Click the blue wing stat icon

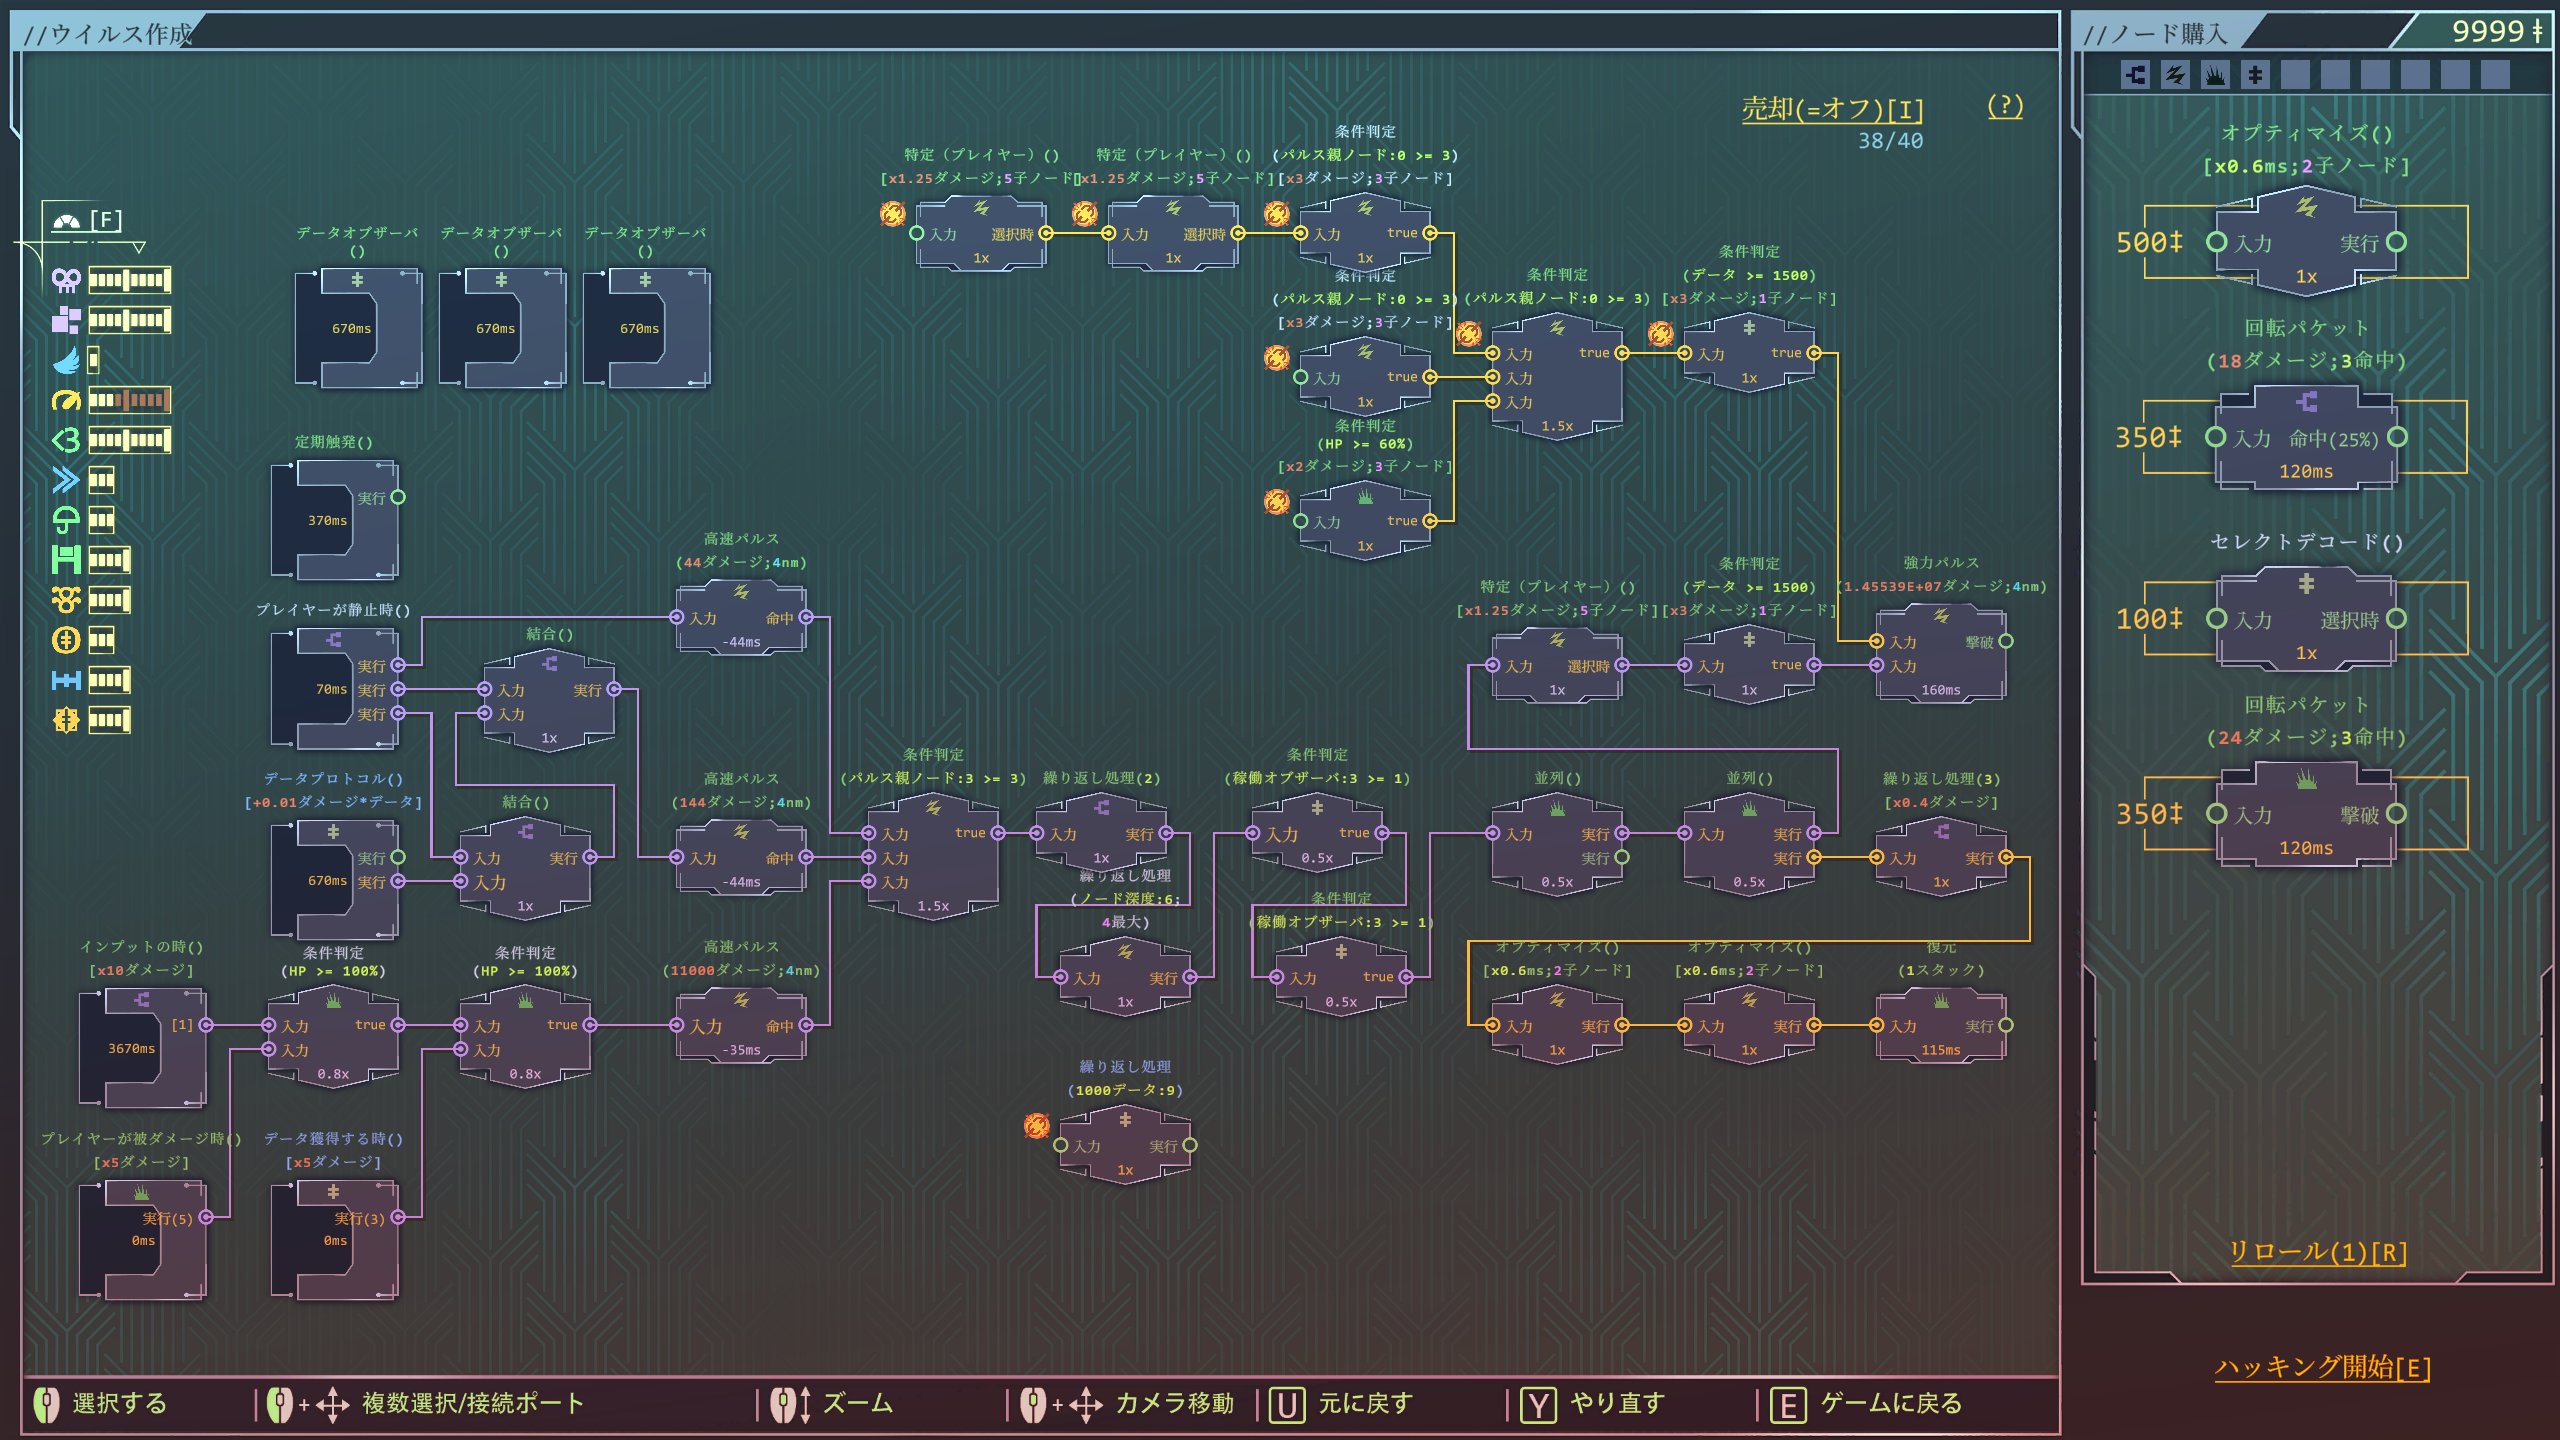point(66,360)
